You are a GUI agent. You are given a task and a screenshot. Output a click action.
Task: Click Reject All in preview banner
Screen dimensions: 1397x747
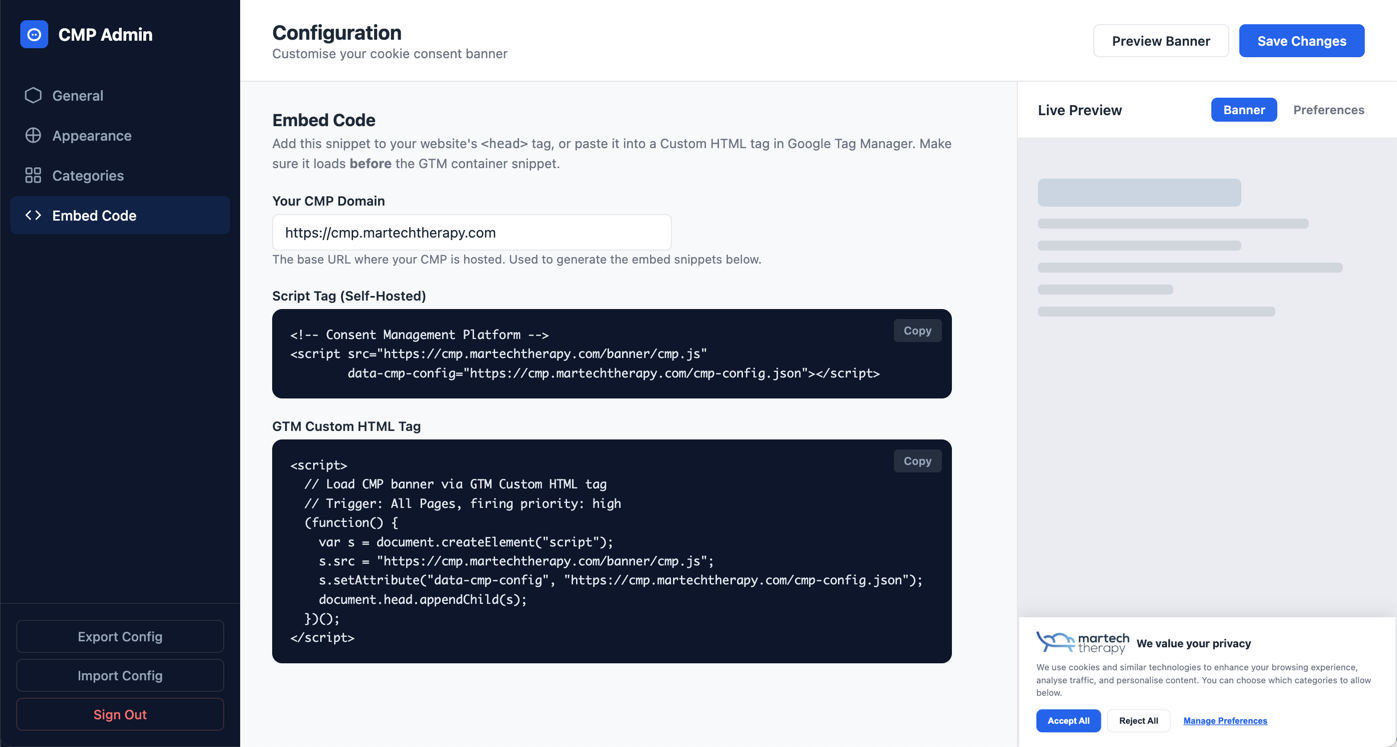[x=1138, y=721]
